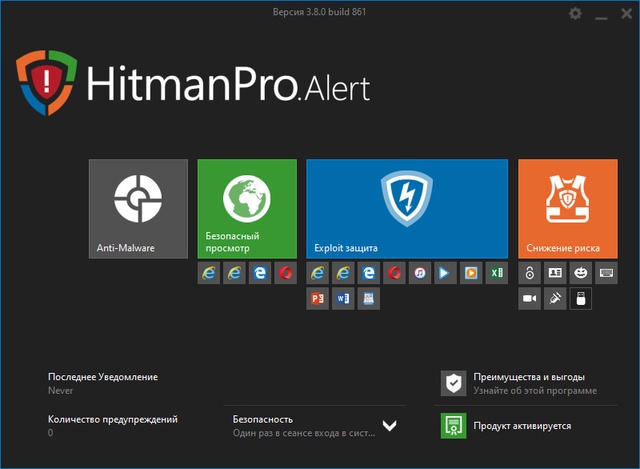Select the Excel icon under Exploit защита
This screenshot has width=640, height=469.
[x=497, y=273]
